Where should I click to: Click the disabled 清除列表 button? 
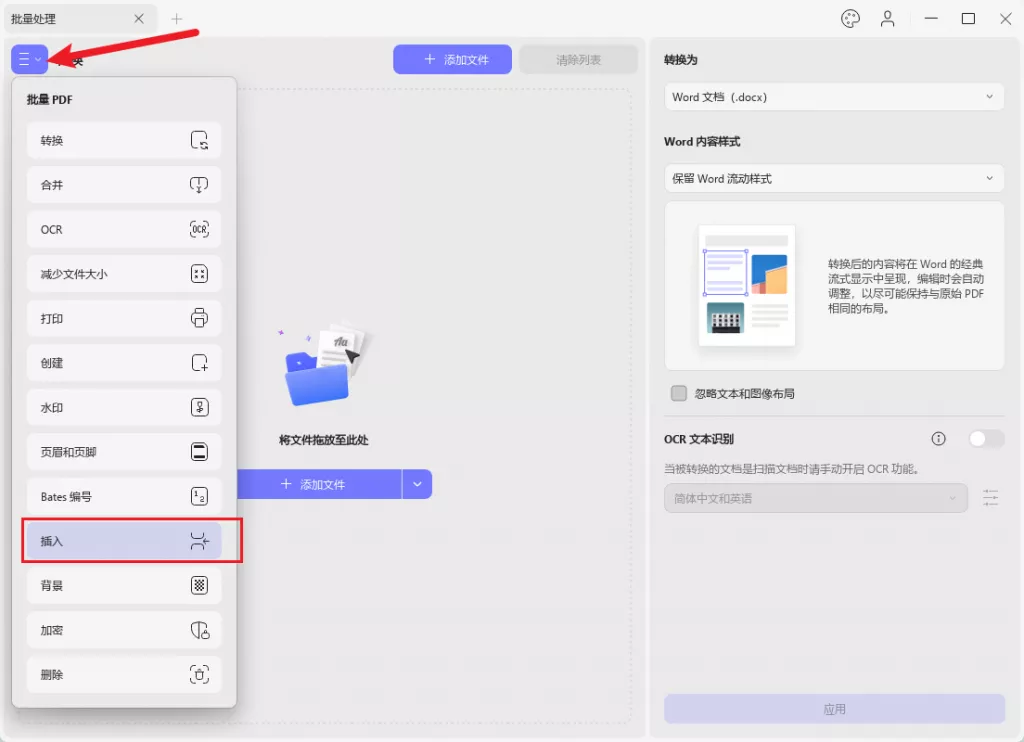pos(579,59)
